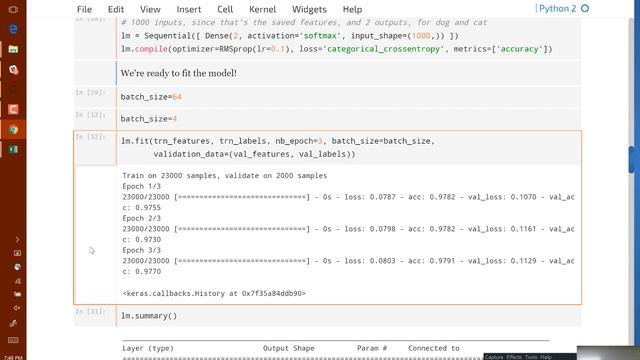Click the 'Connected to' summary column header
This screenshot has height=360, width=640.
[x=434, y=348]
